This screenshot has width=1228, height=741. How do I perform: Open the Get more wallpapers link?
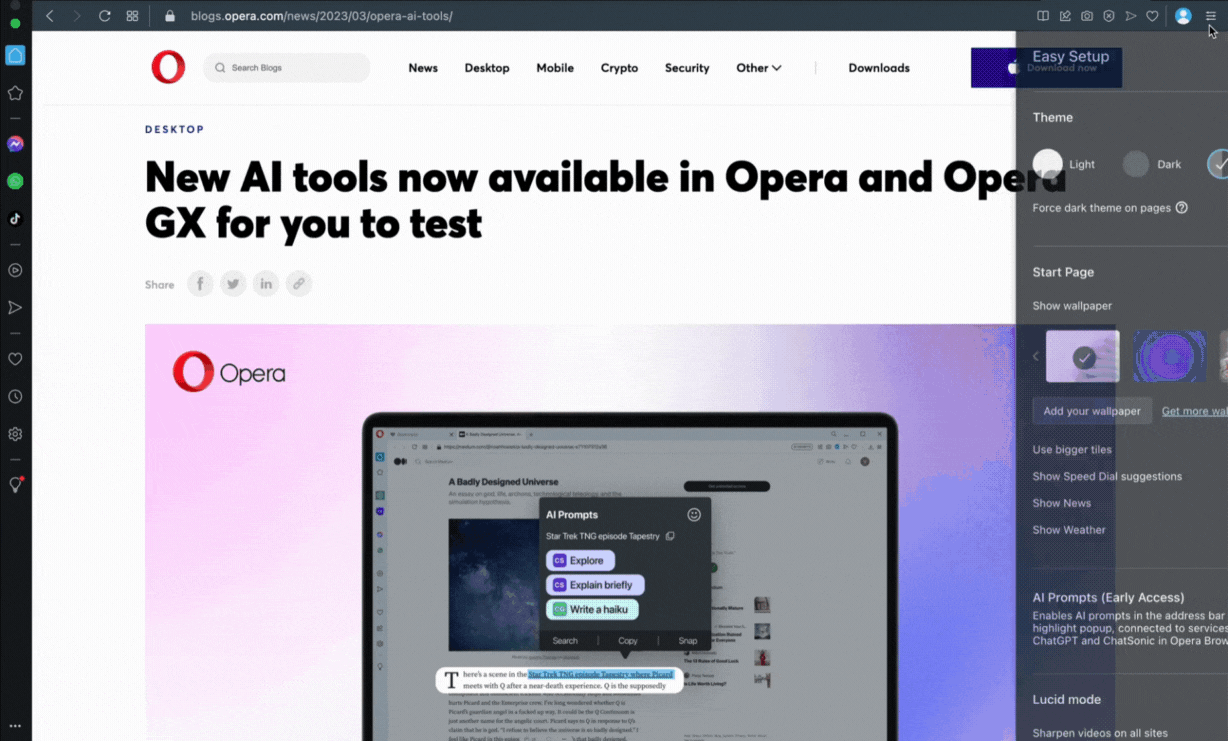(1195, 411)
